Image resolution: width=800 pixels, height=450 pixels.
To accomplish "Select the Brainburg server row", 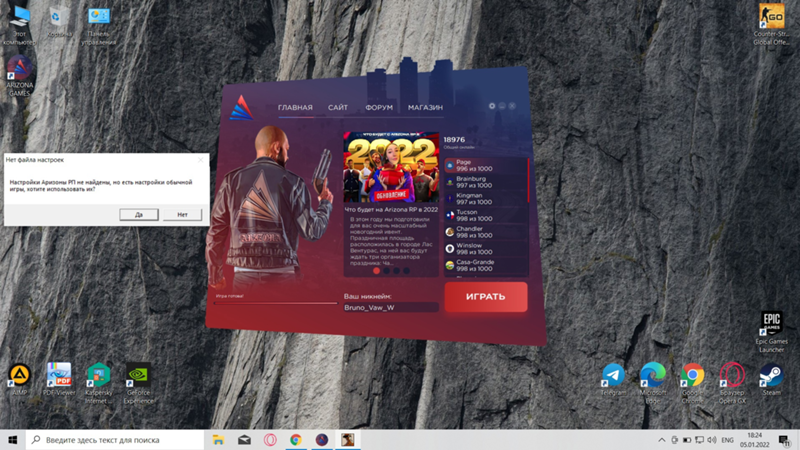I will point(485,182).
